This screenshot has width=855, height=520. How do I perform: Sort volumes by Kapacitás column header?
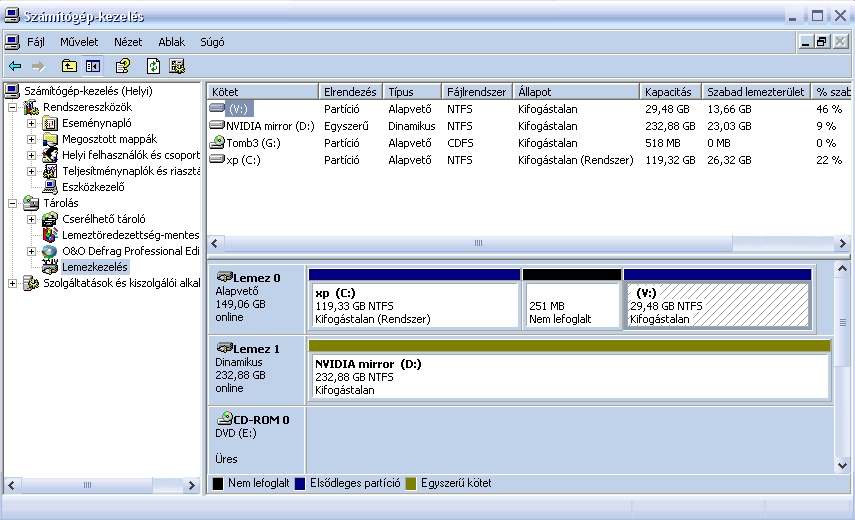click(x=669, y=92)
